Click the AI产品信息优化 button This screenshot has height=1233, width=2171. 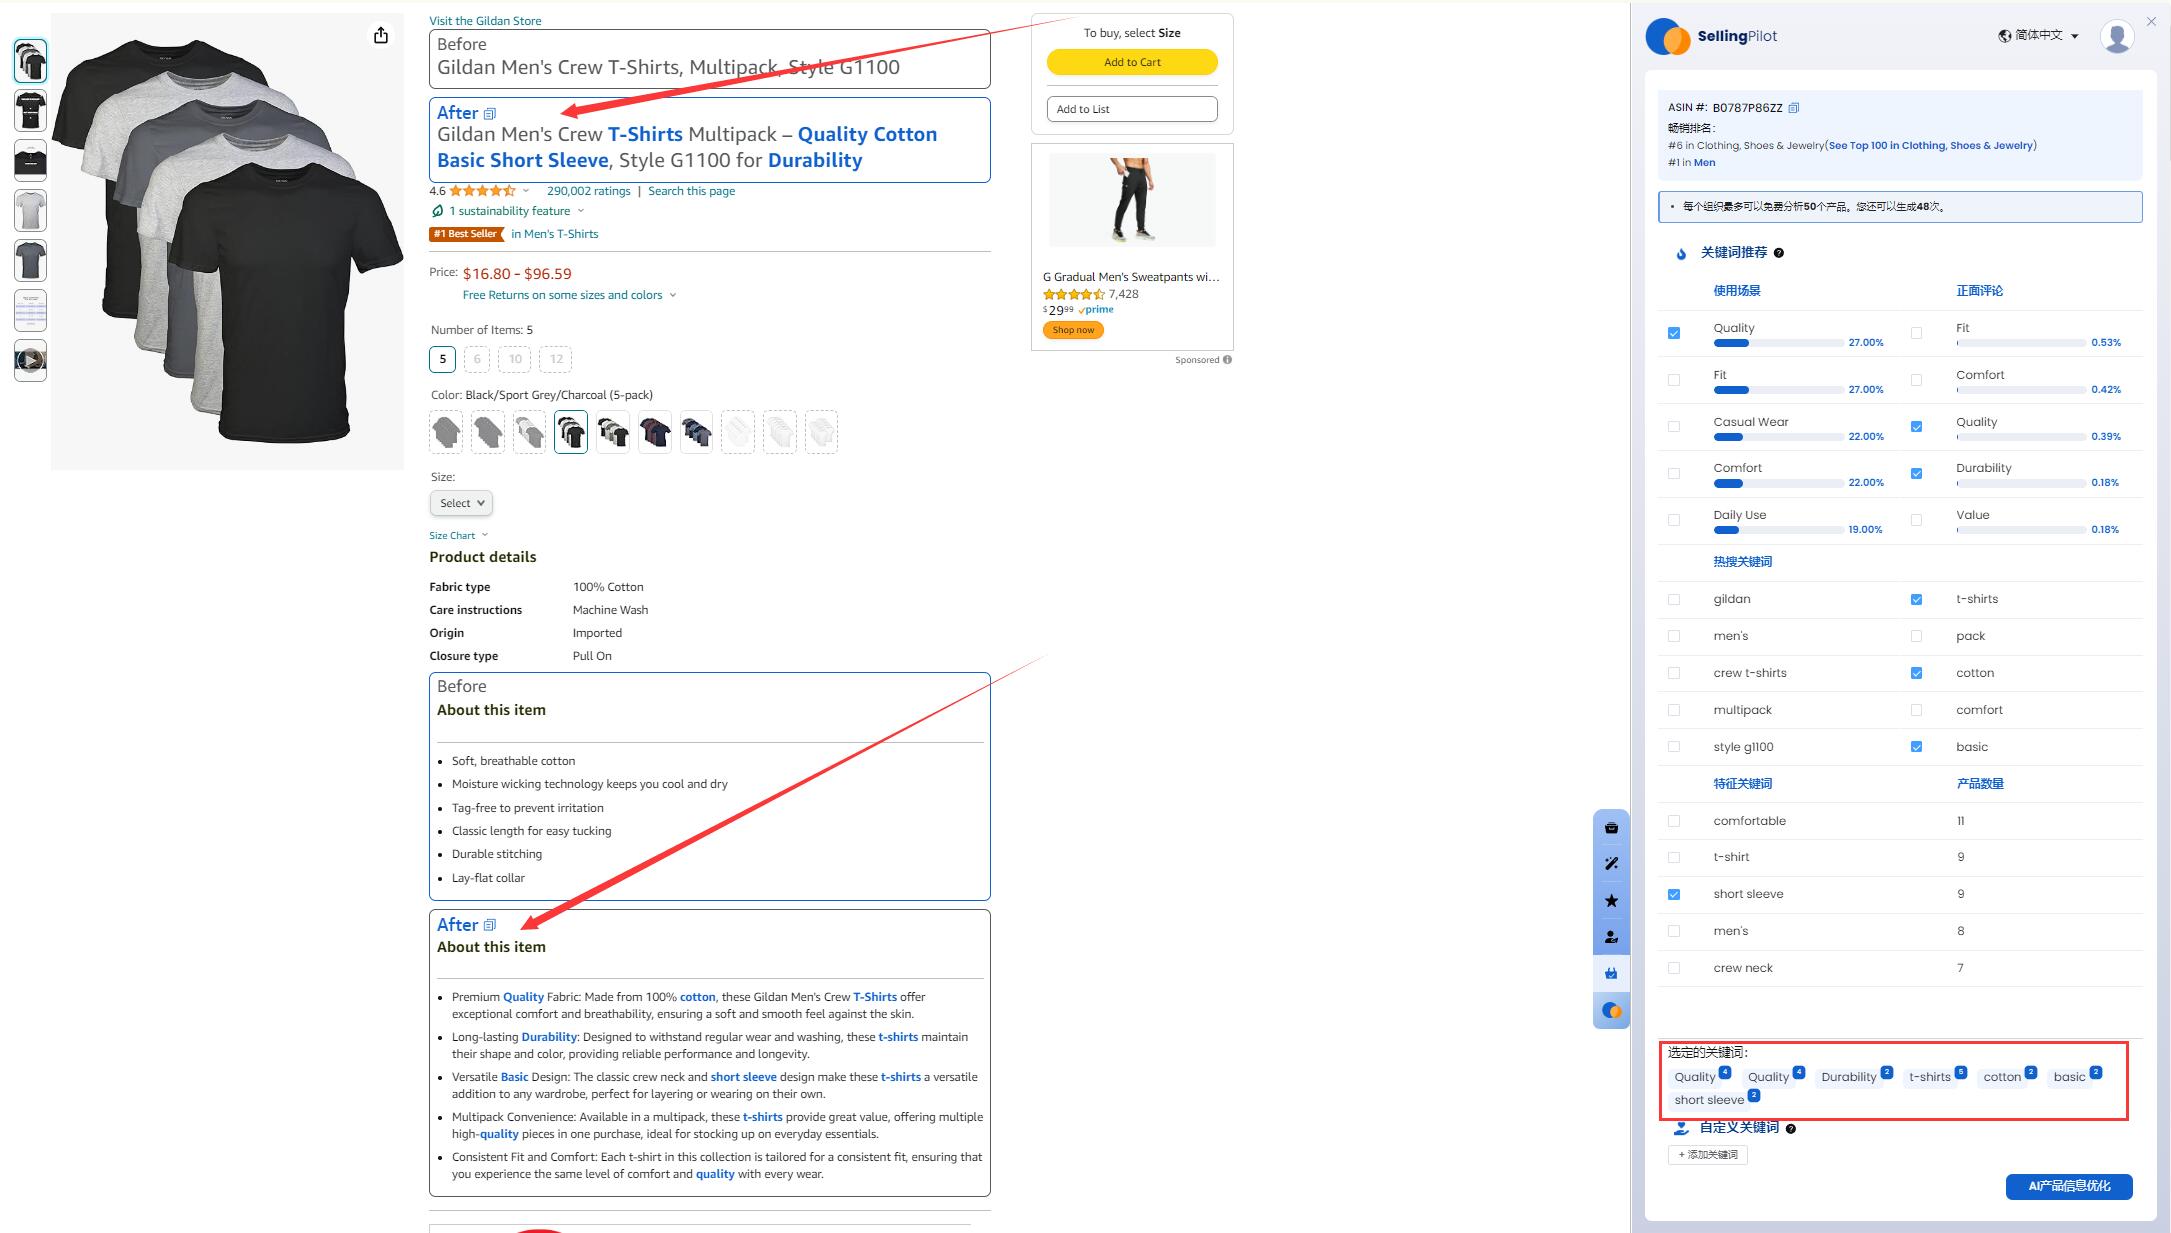(x=2069, y=1186)
